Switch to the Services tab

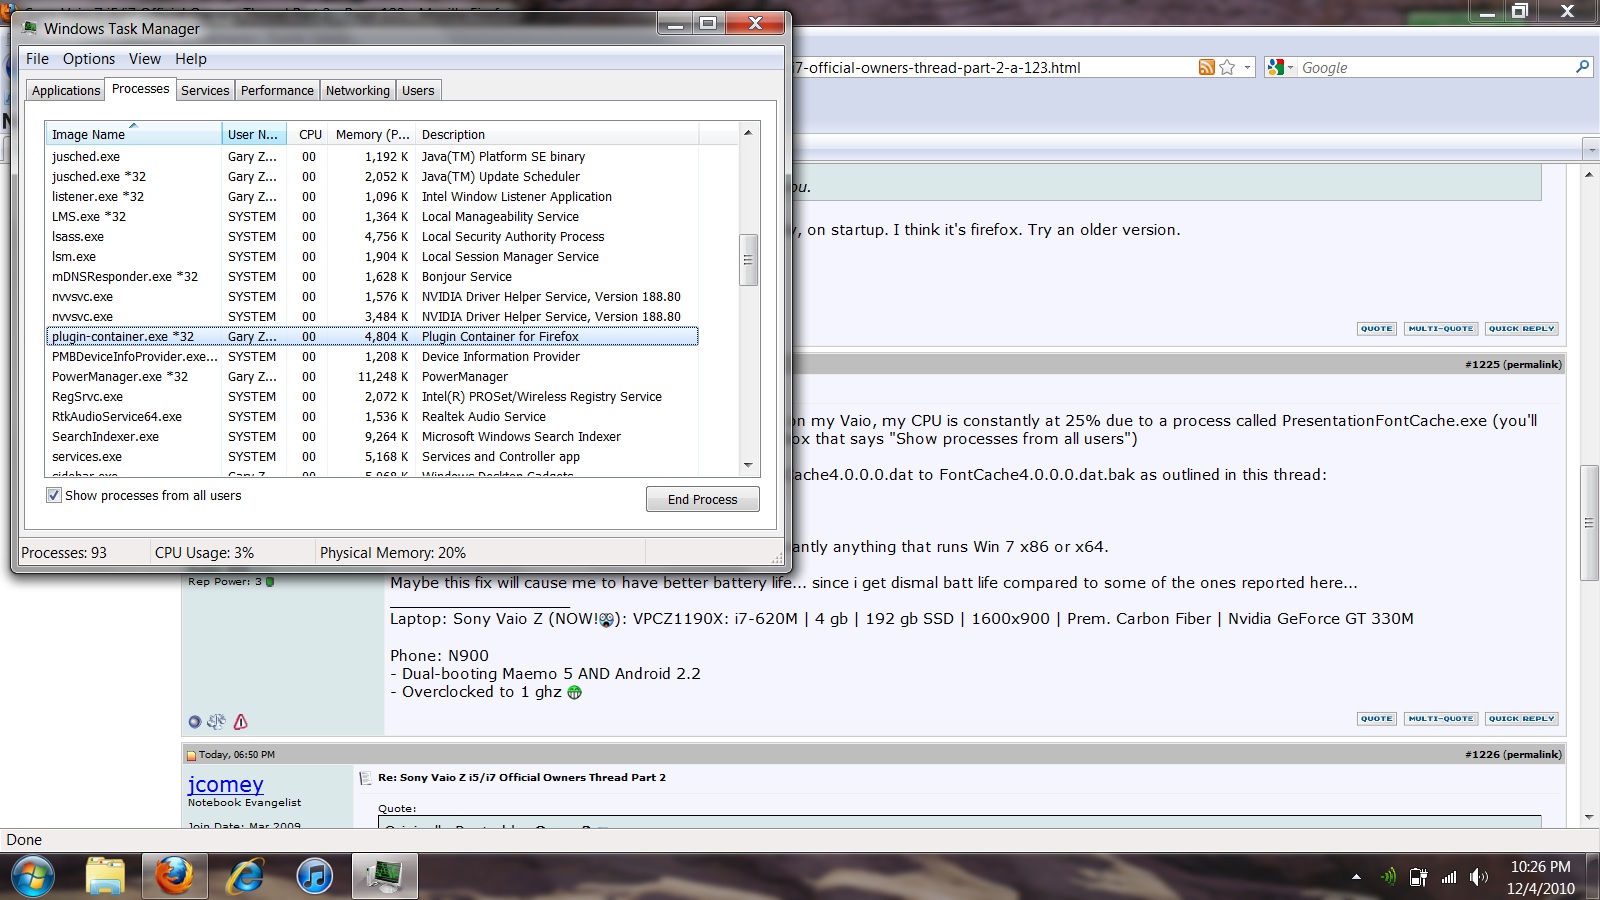[x=205, y=90]
